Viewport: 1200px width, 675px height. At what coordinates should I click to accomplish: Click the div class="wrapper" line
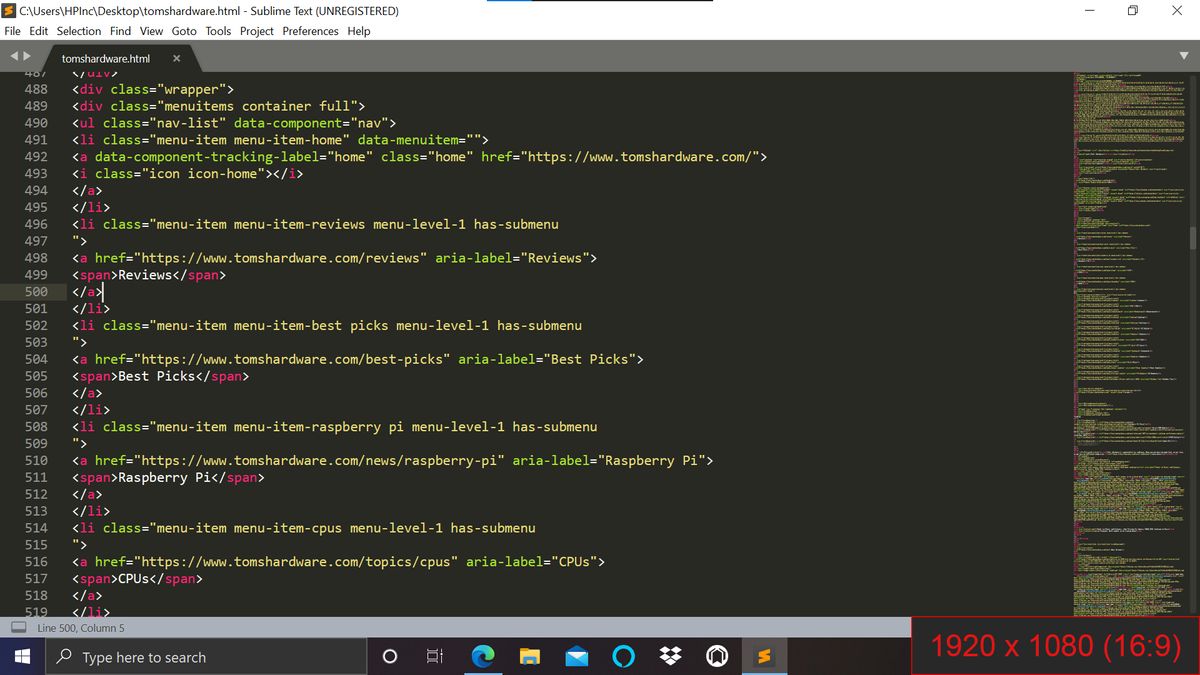click(152, 89)
